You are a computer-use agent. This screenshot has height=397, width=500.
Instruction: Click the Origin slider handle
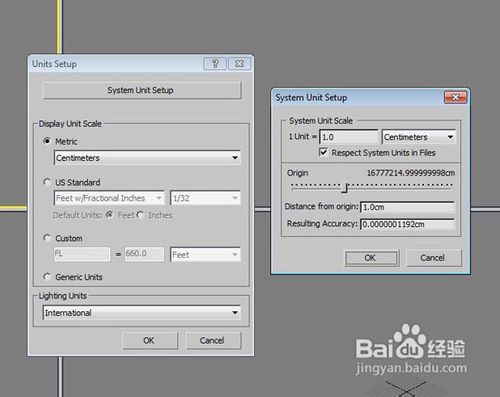coord(345,188)
